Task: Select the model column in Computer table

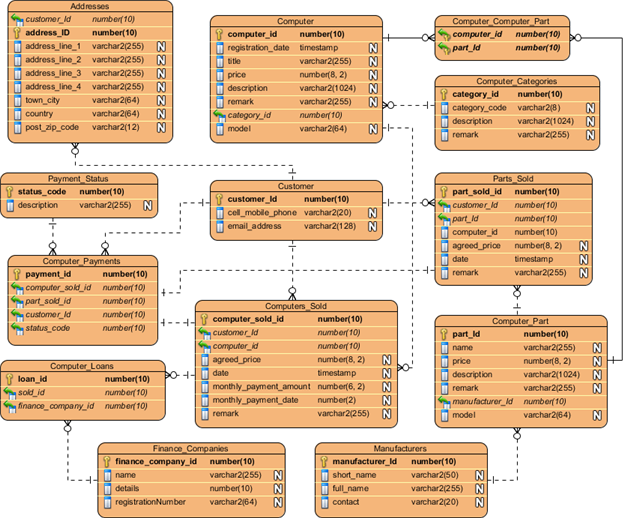Action: tap(239, 129)
